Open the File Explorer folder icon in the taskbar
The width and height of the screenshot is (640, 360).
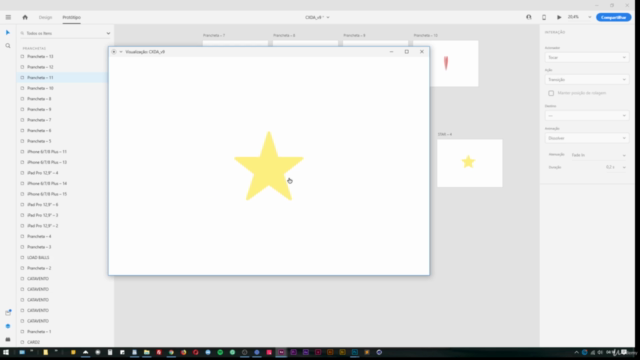[147, 352]
